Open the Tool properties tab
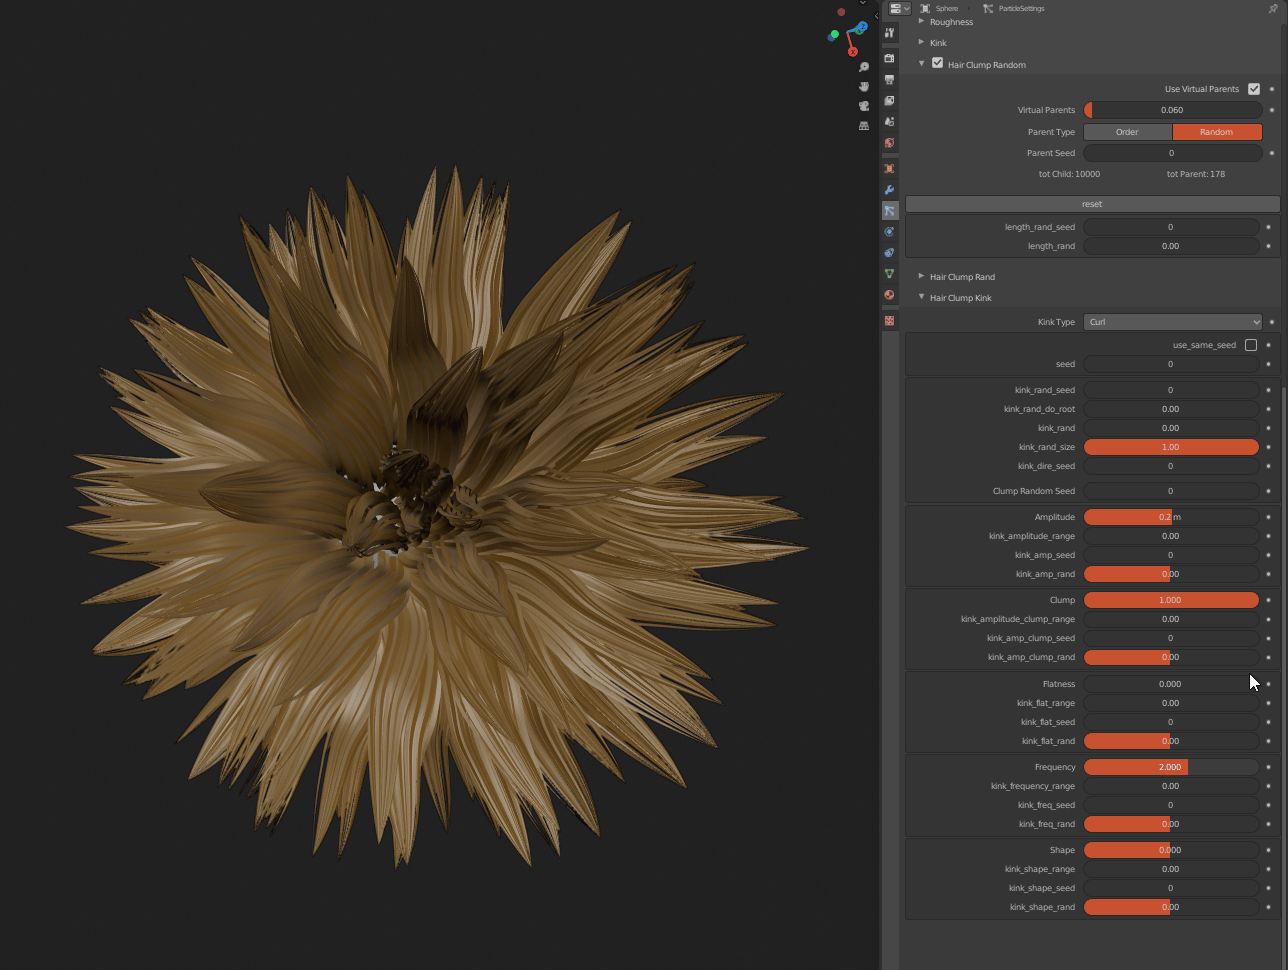This screenshot has width=1288, height=970. [889, 33]
